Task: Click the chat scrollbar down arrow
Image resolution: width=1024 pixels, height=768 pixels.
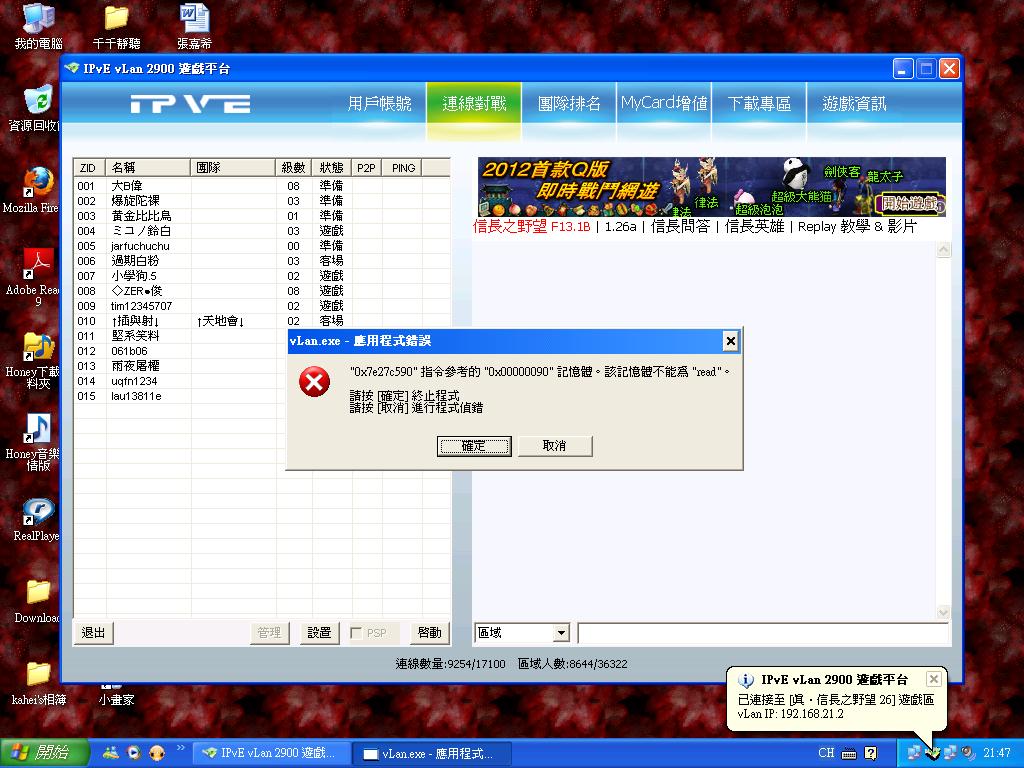Action: pos(944,612)
